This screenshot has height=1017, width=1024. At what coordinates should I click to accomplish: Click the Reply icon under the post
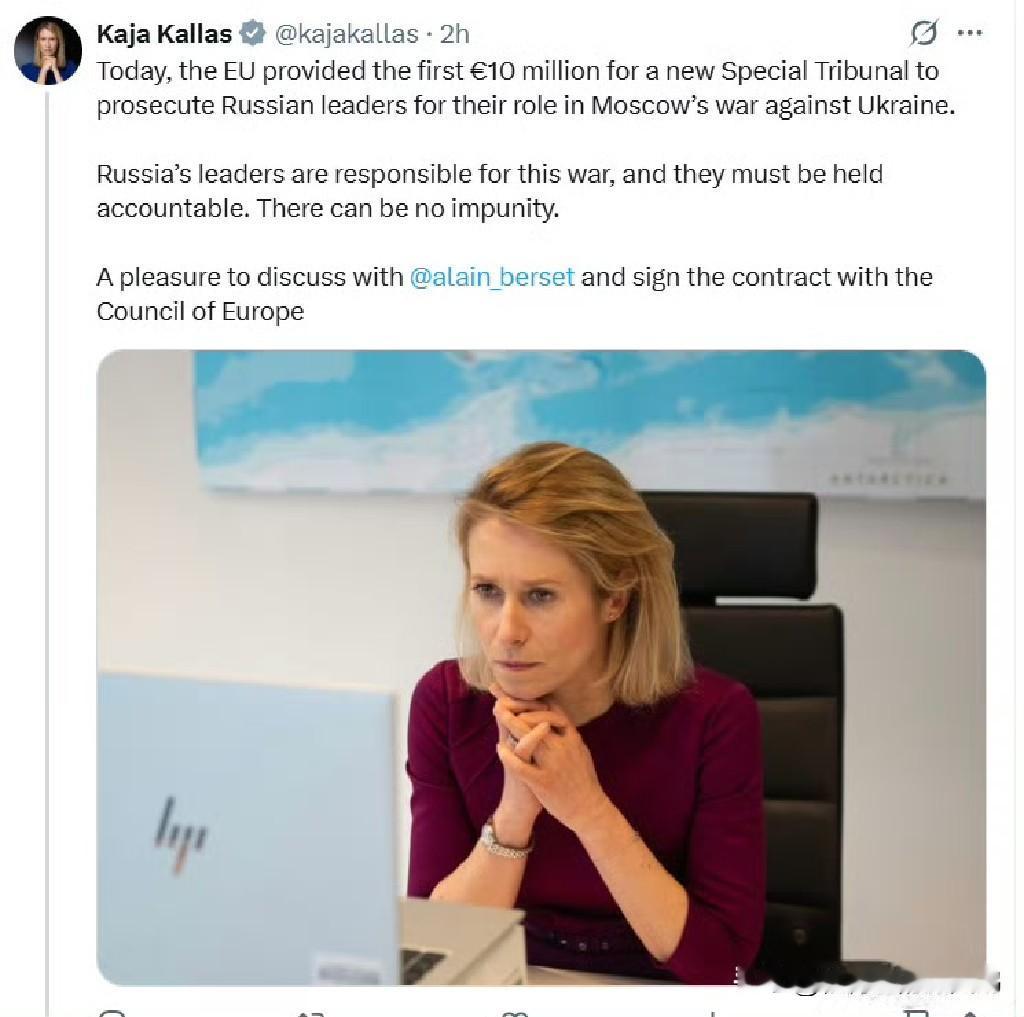click(113, 1012)
